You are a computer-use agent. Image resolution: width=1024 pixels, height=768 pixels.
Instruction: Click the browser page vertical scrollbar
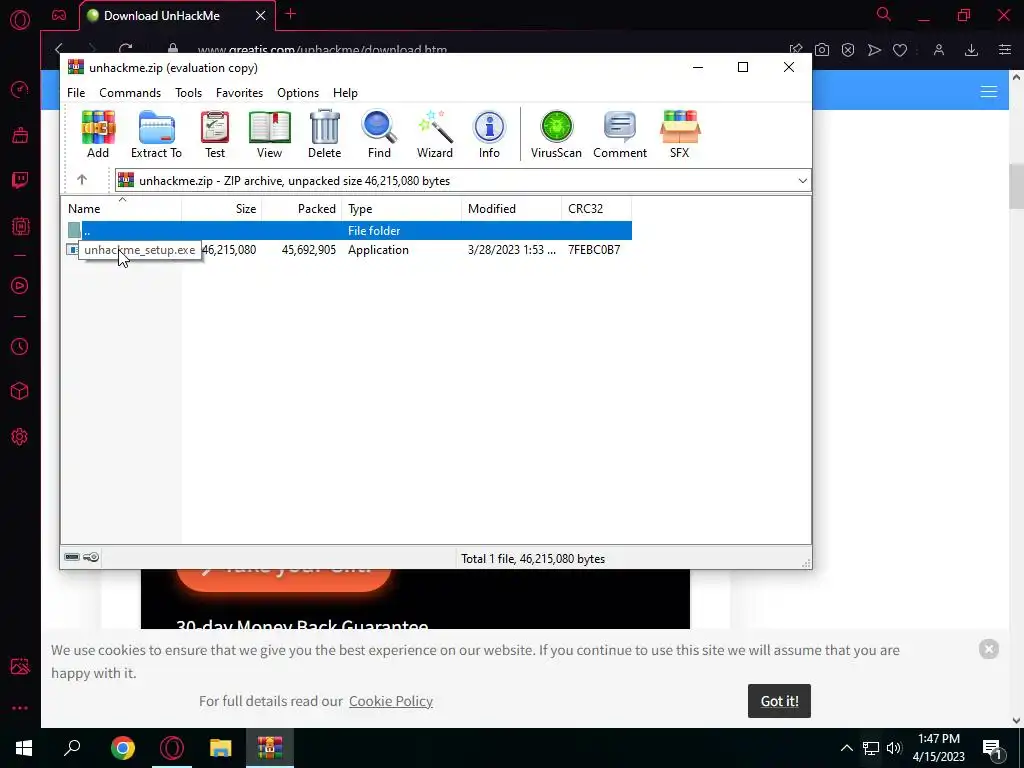[1016, 186]
